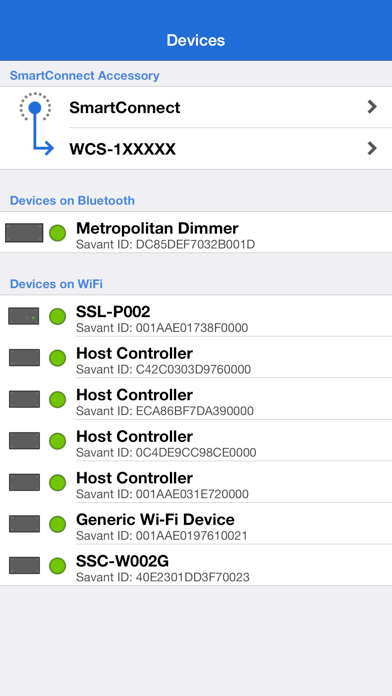Screen dimensions: 392x696
Task: Tap the Metropolitan Dimmer green status dot
Action: (x=57, y=233)
